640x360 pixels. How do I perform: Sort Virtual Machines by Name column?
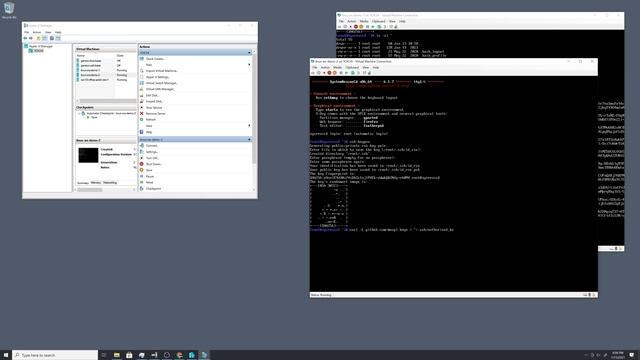pos(81,56)
